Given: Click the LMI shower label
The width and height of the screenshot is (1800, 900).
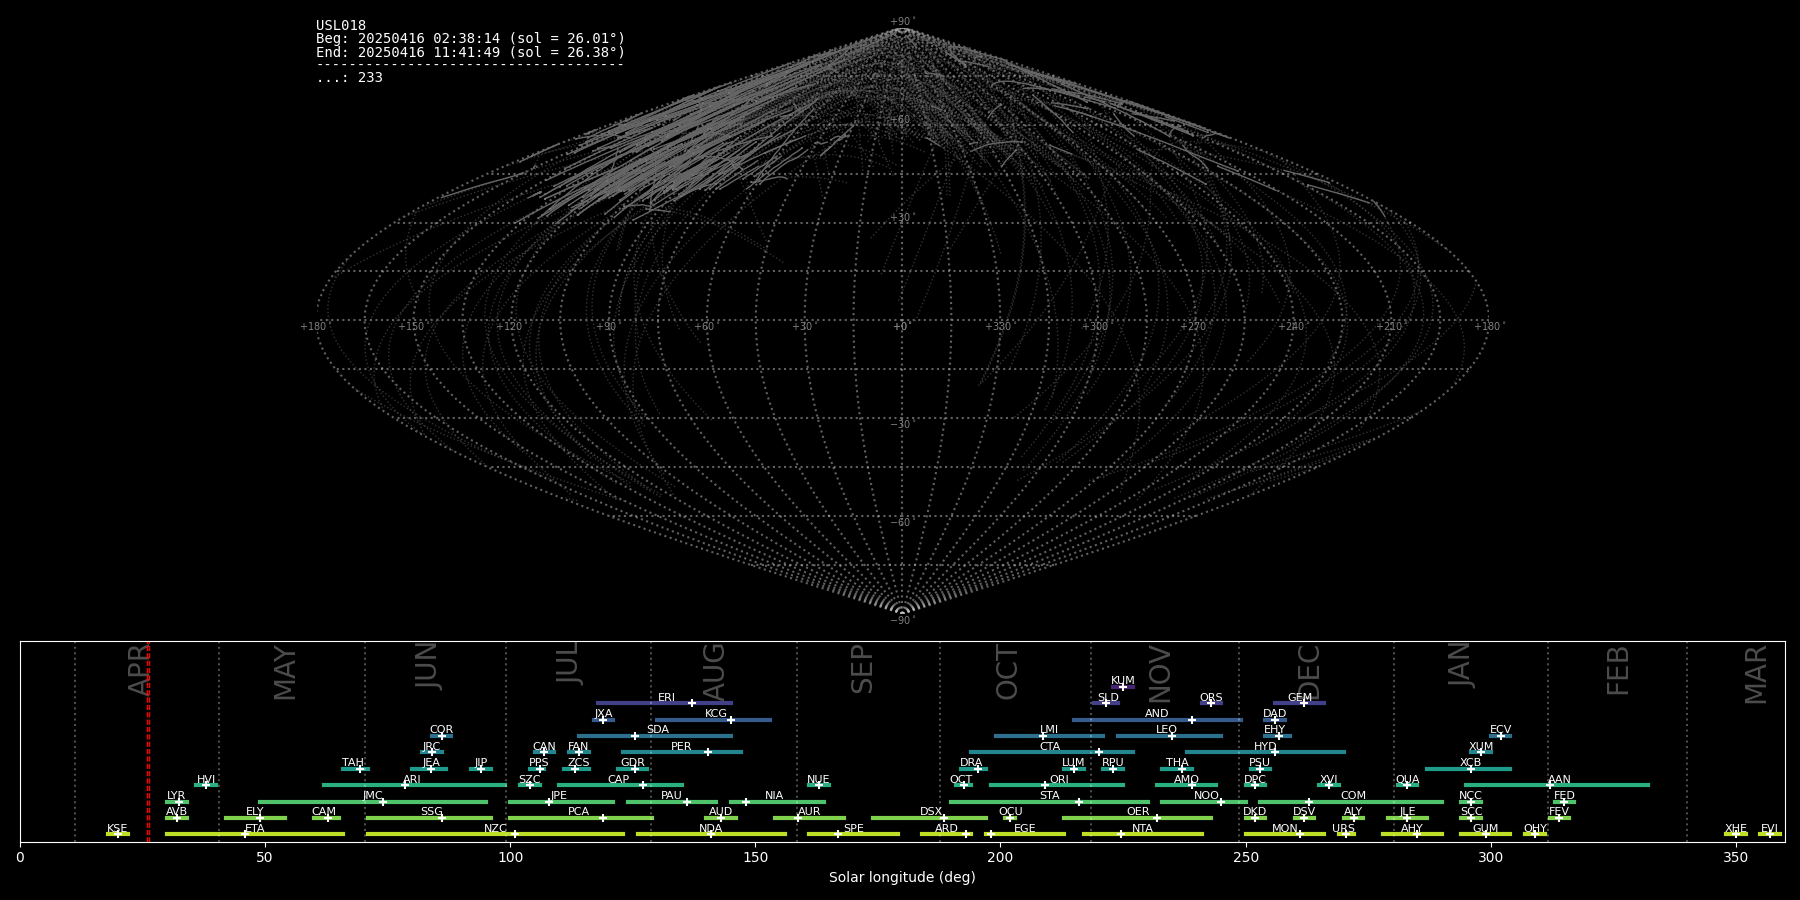Looking at the screenshot, I should tap(1049, 730).
